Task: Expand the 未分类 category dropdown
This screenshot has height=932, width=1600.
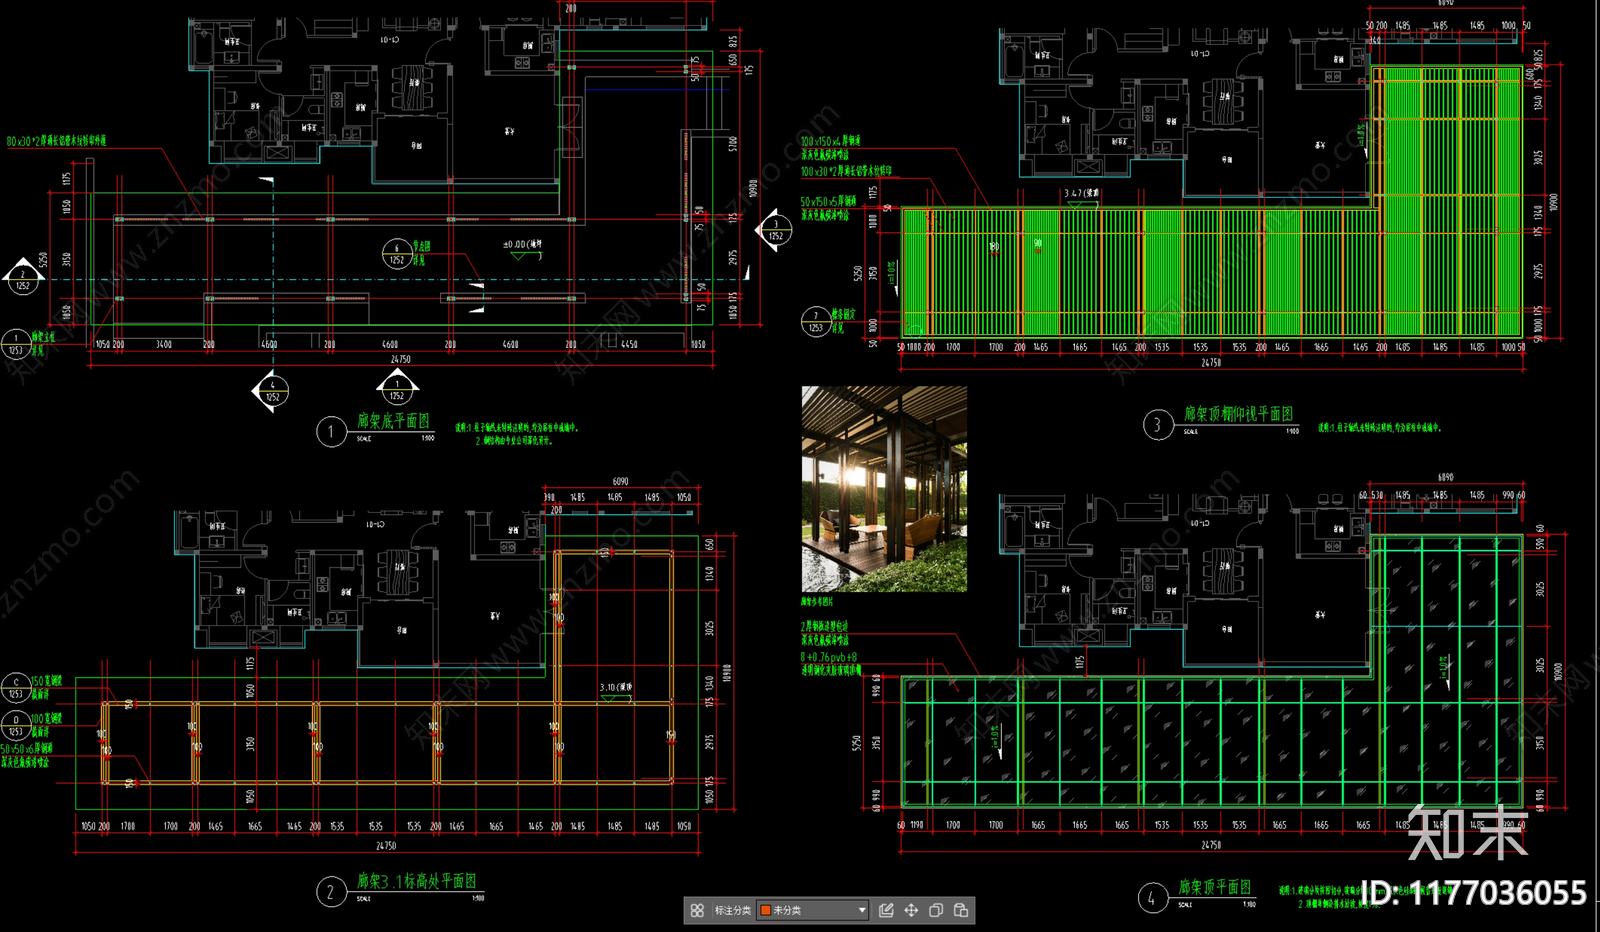Action: pyautogui.click(x=813, y=910)
